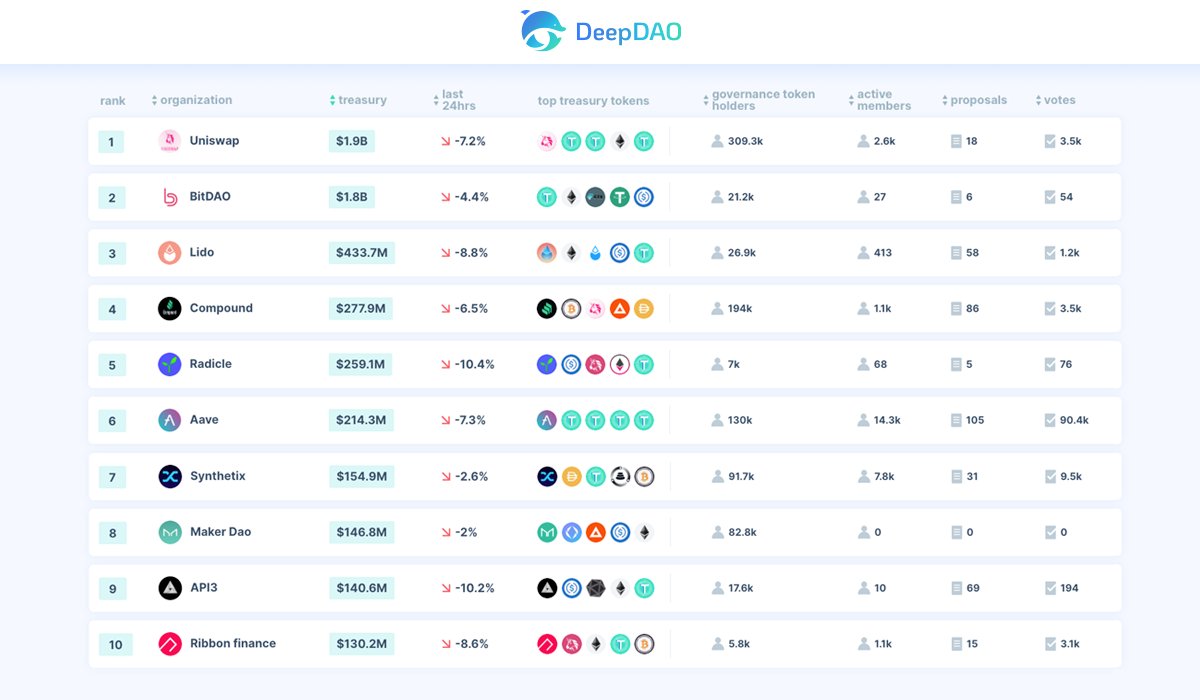The image size is (1200, 700).
Task: Click the Uniswap organization logo
Action: pyautogui.click(x=169, y=141)
